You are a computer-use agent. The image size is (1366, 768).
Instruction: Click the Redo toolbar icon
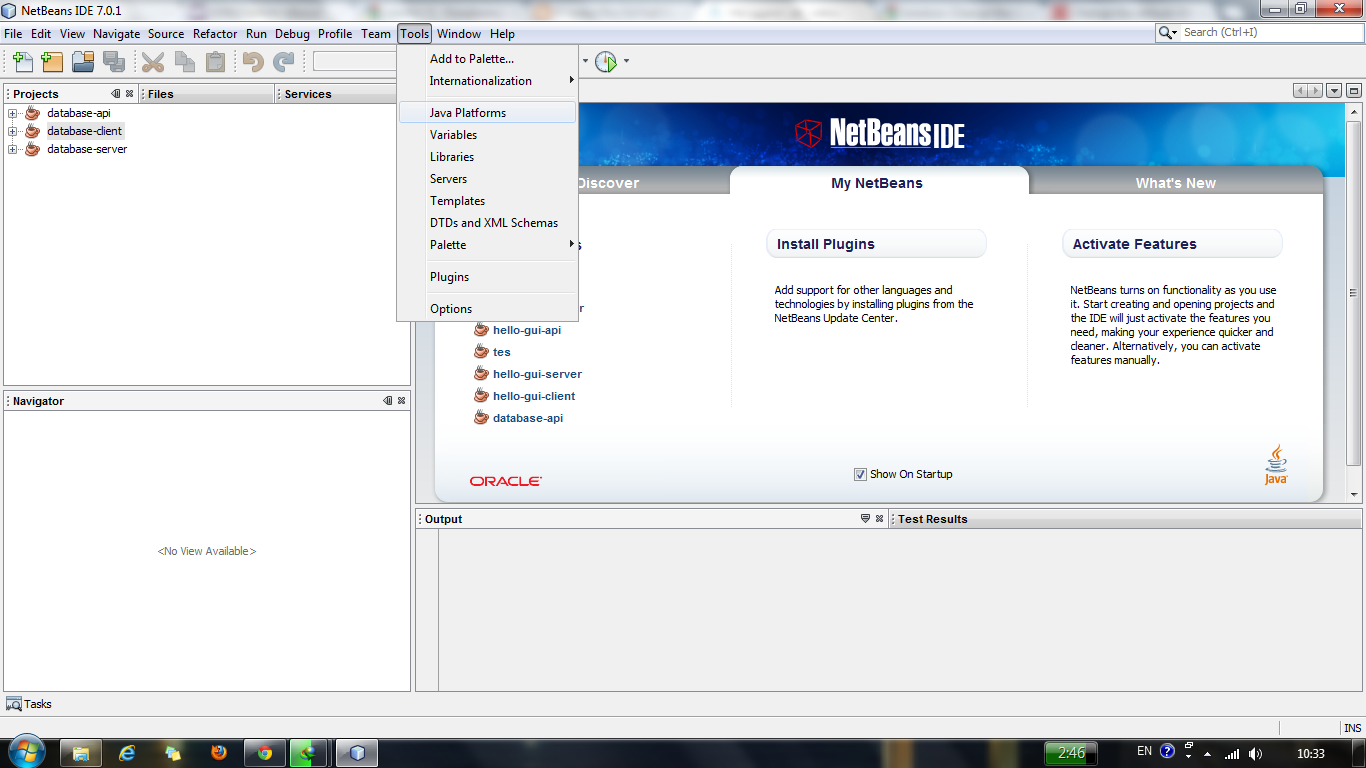[x=284, y=61]
